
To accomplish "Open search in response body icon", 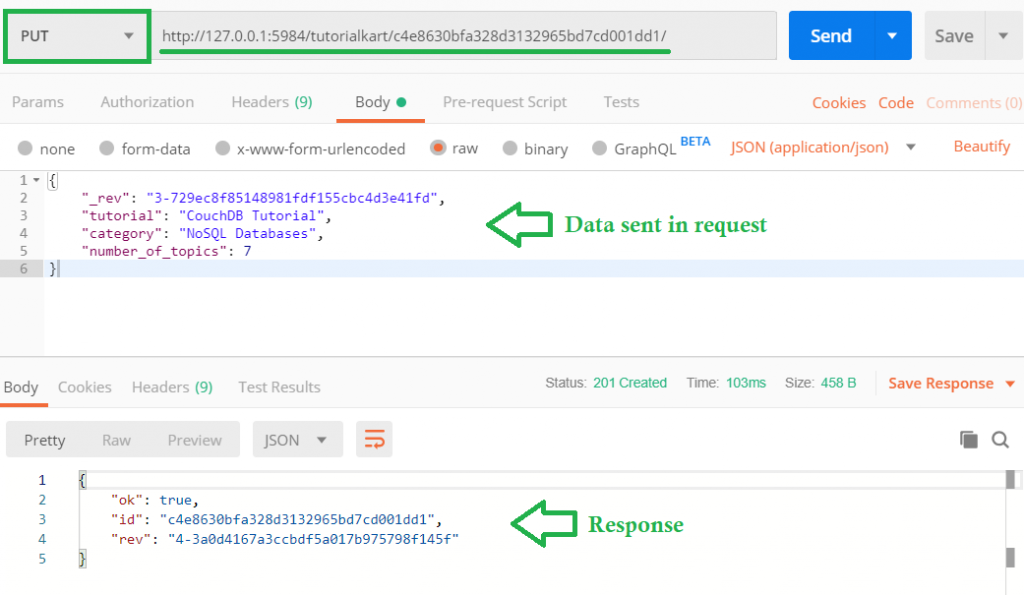I will click(x=1000, y=440).
